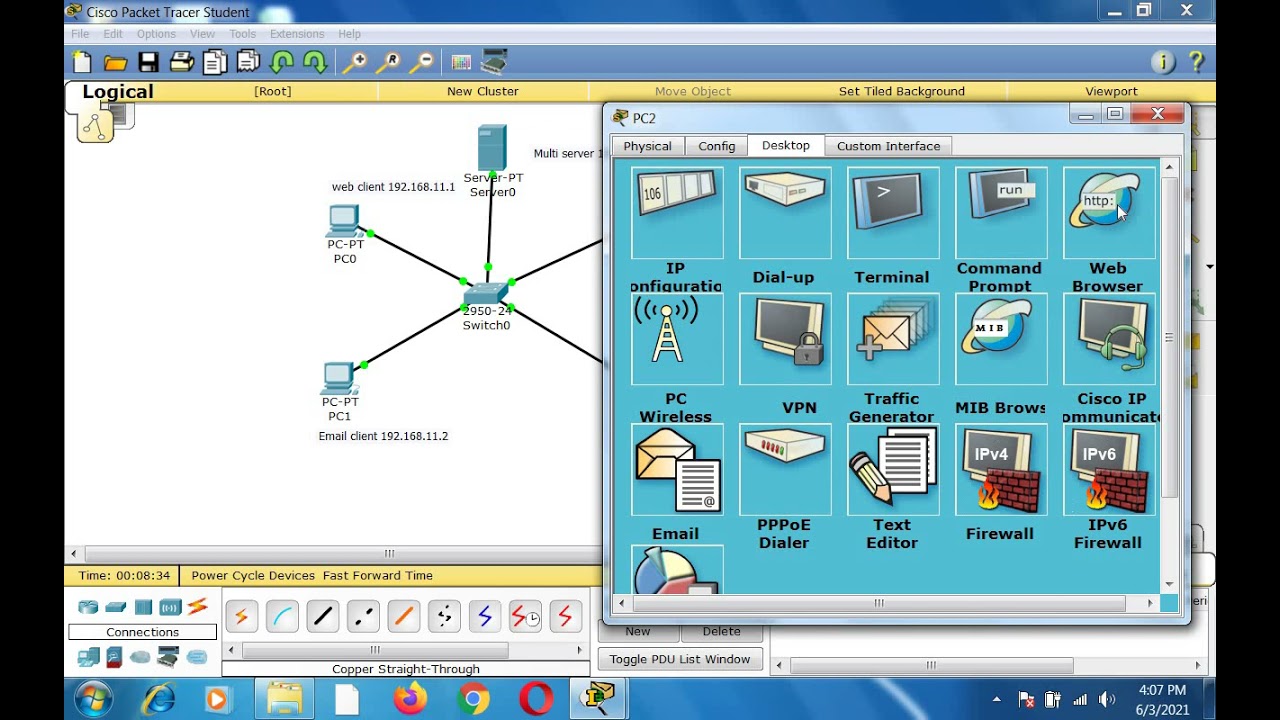Image resolution: width=1280 pixels, height=720 pixels.
Task: Save the network with floppy icon
Action: (148, 62)
